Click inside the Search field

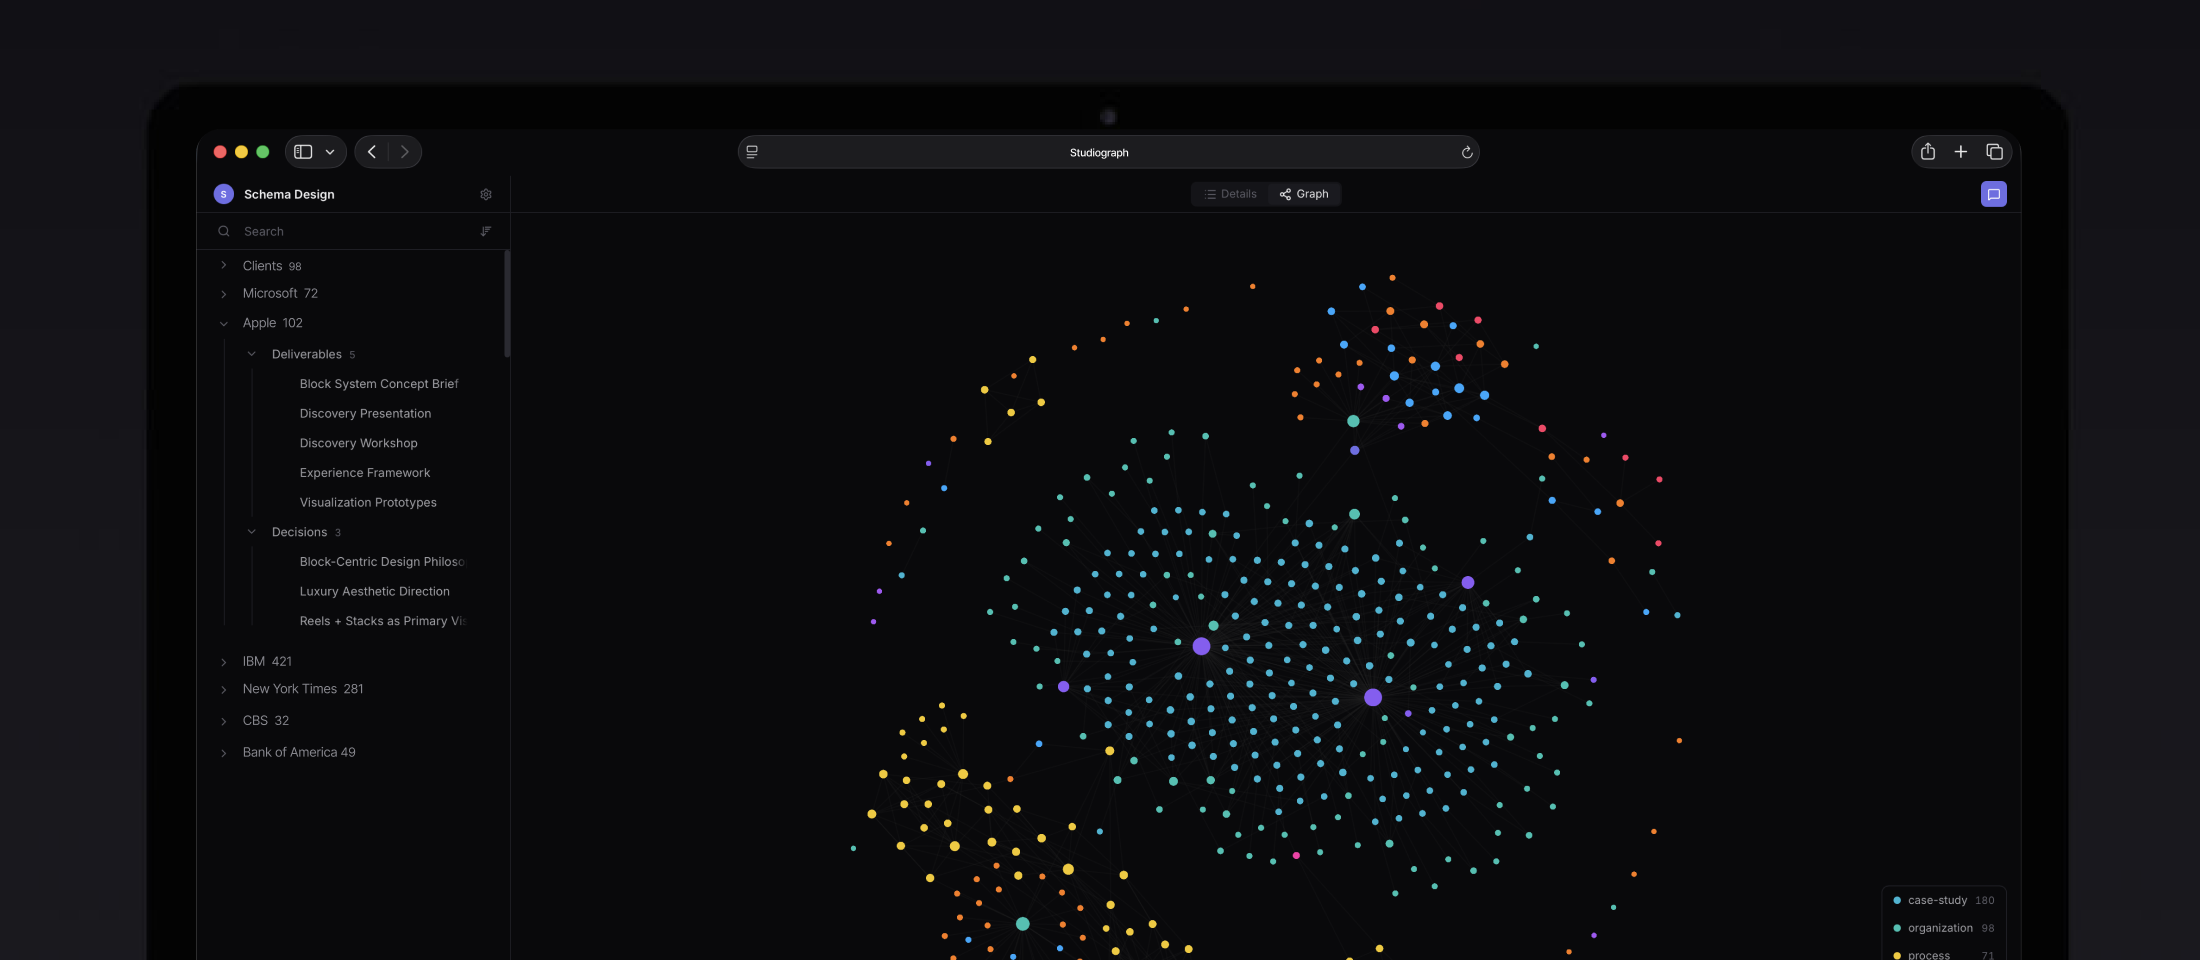pos(320,231)
